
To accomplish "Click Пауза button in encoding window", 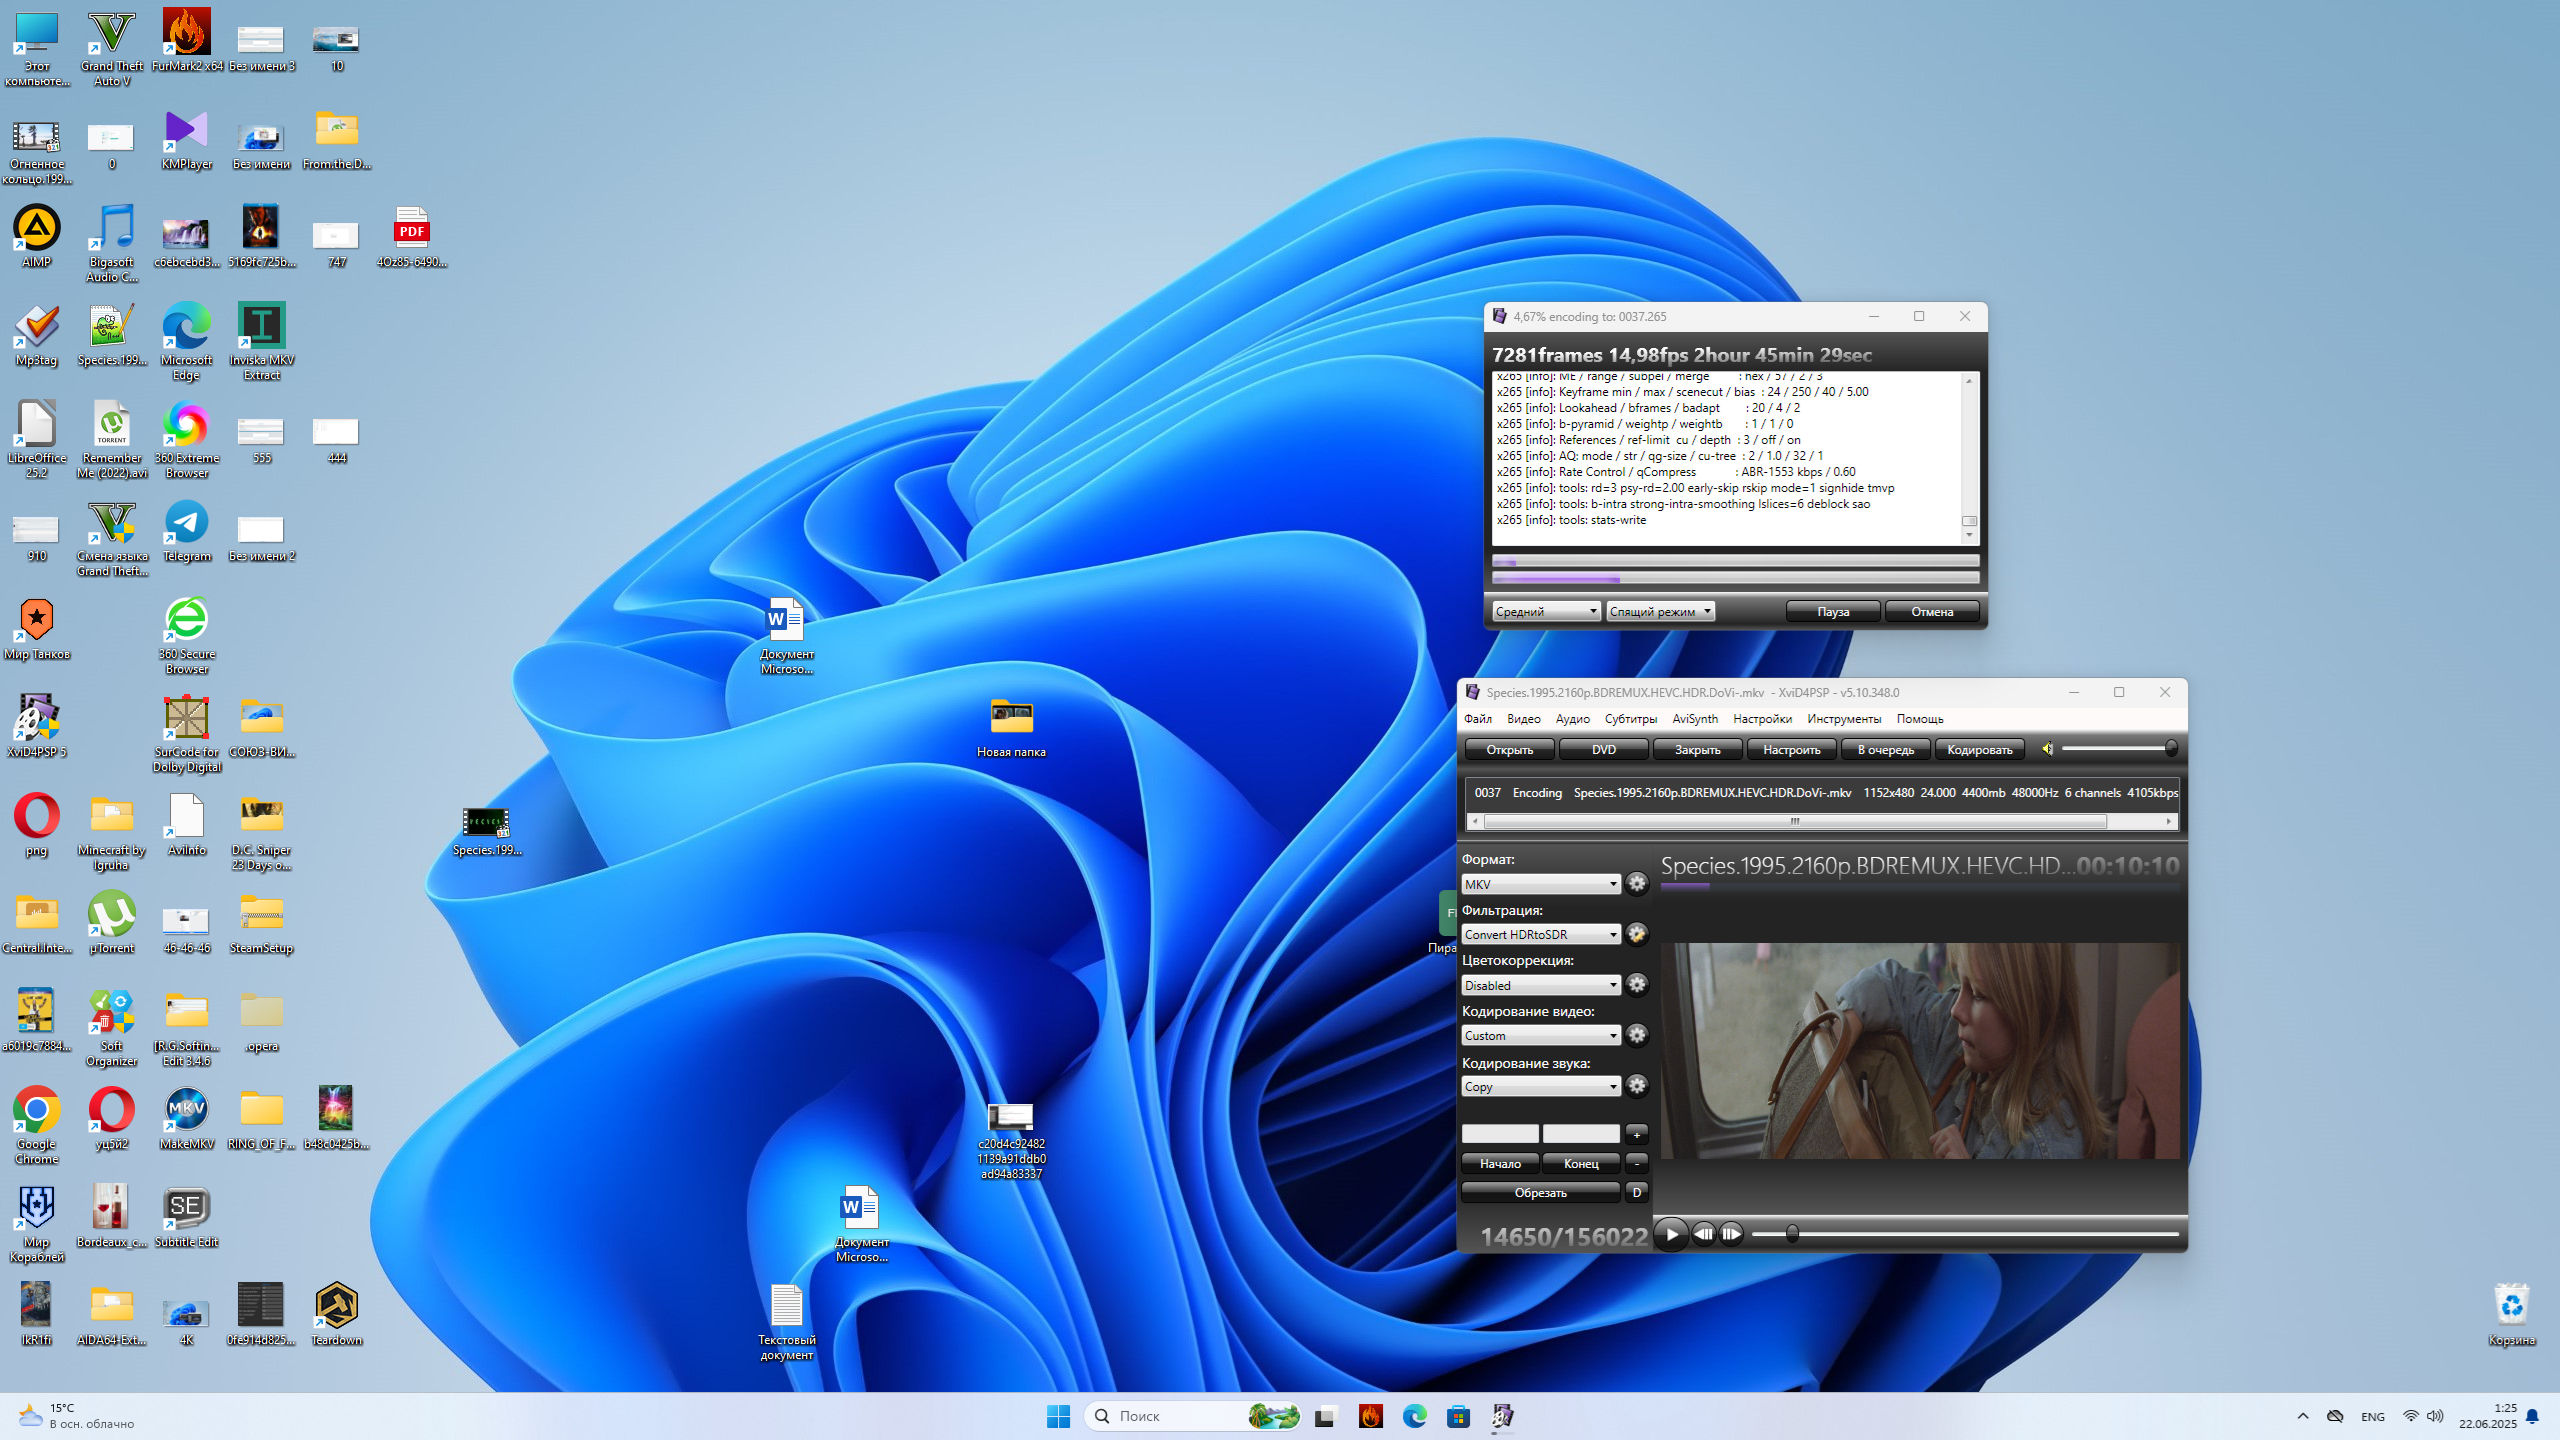I will [x=1832, y=611].
